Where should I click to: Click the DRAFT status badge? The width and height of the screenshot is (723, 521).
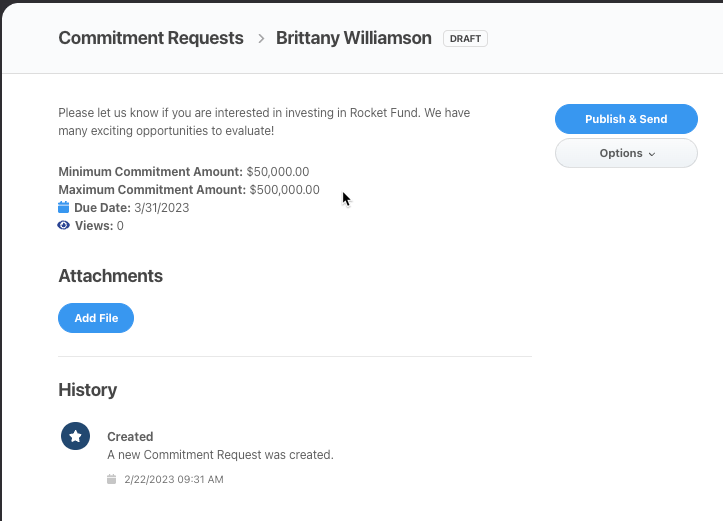pos(465,39)
